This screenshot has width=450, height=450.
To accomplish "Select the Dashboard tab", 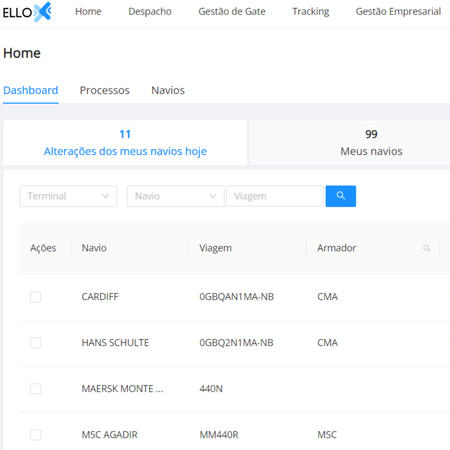I will tap(31, 90).
